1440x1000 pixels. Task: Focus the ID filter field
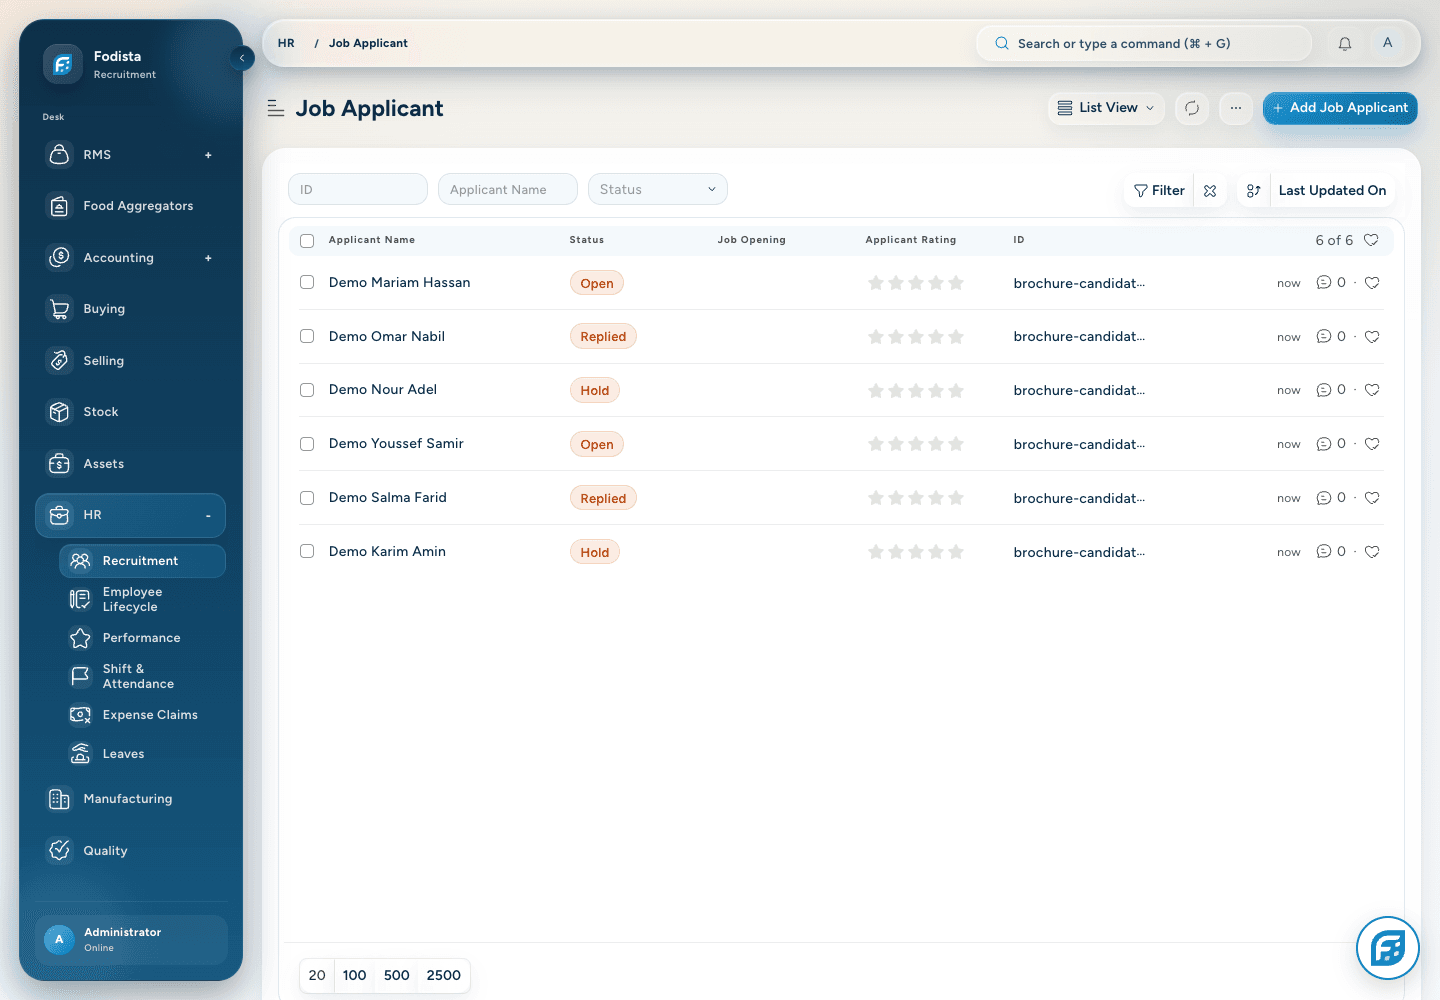pyautogui.click(x=358, y=189)
